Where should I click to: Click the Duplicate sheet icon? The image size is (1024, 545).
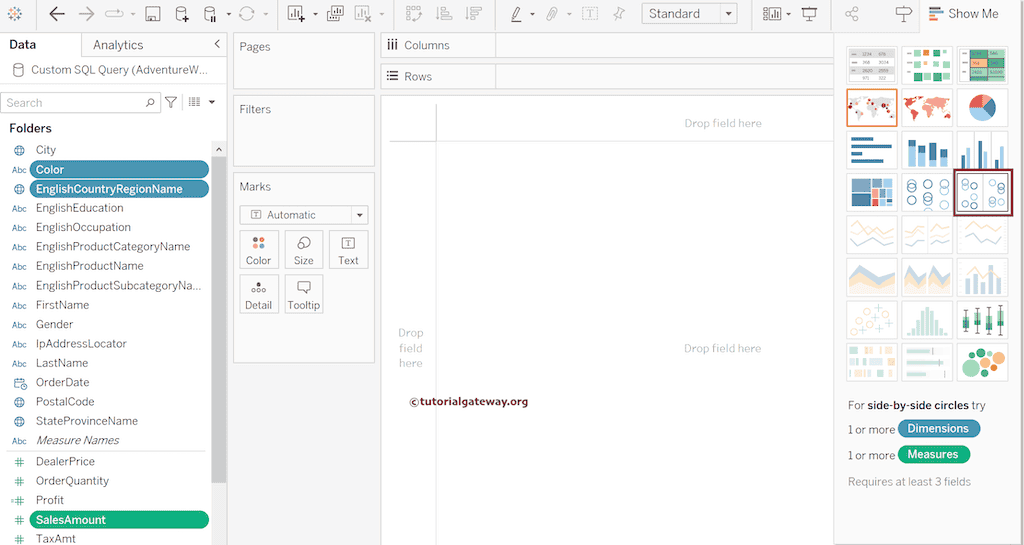point(335,14)
